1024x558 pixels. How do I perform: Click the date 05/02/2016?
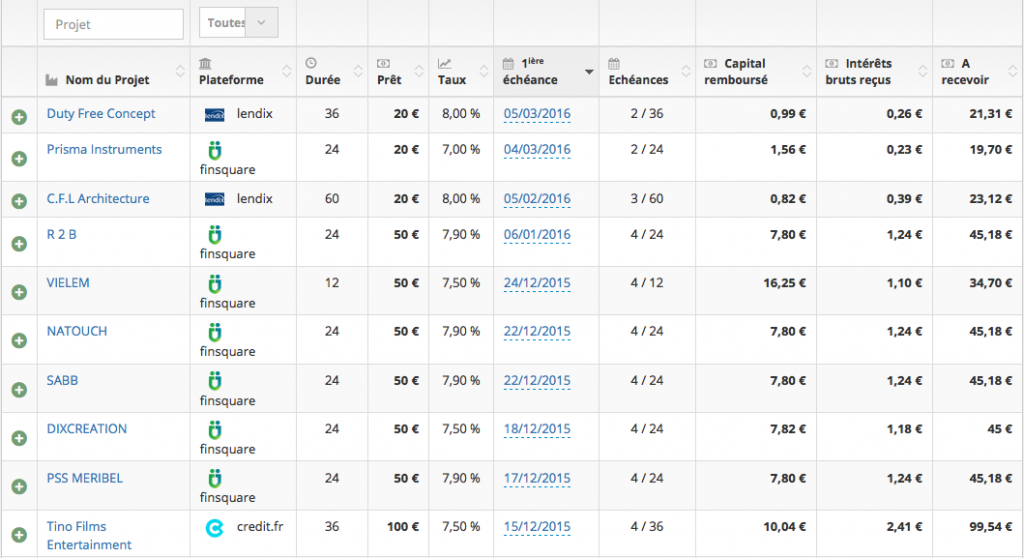click(x=537, y=199)
